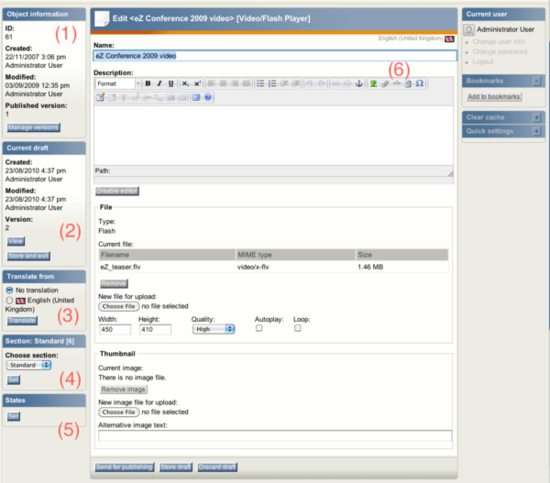This screenshot has height=483, width=550.
Task: Select English (United Kingdom) translation radio button
Action: click(x=9, y=300)
